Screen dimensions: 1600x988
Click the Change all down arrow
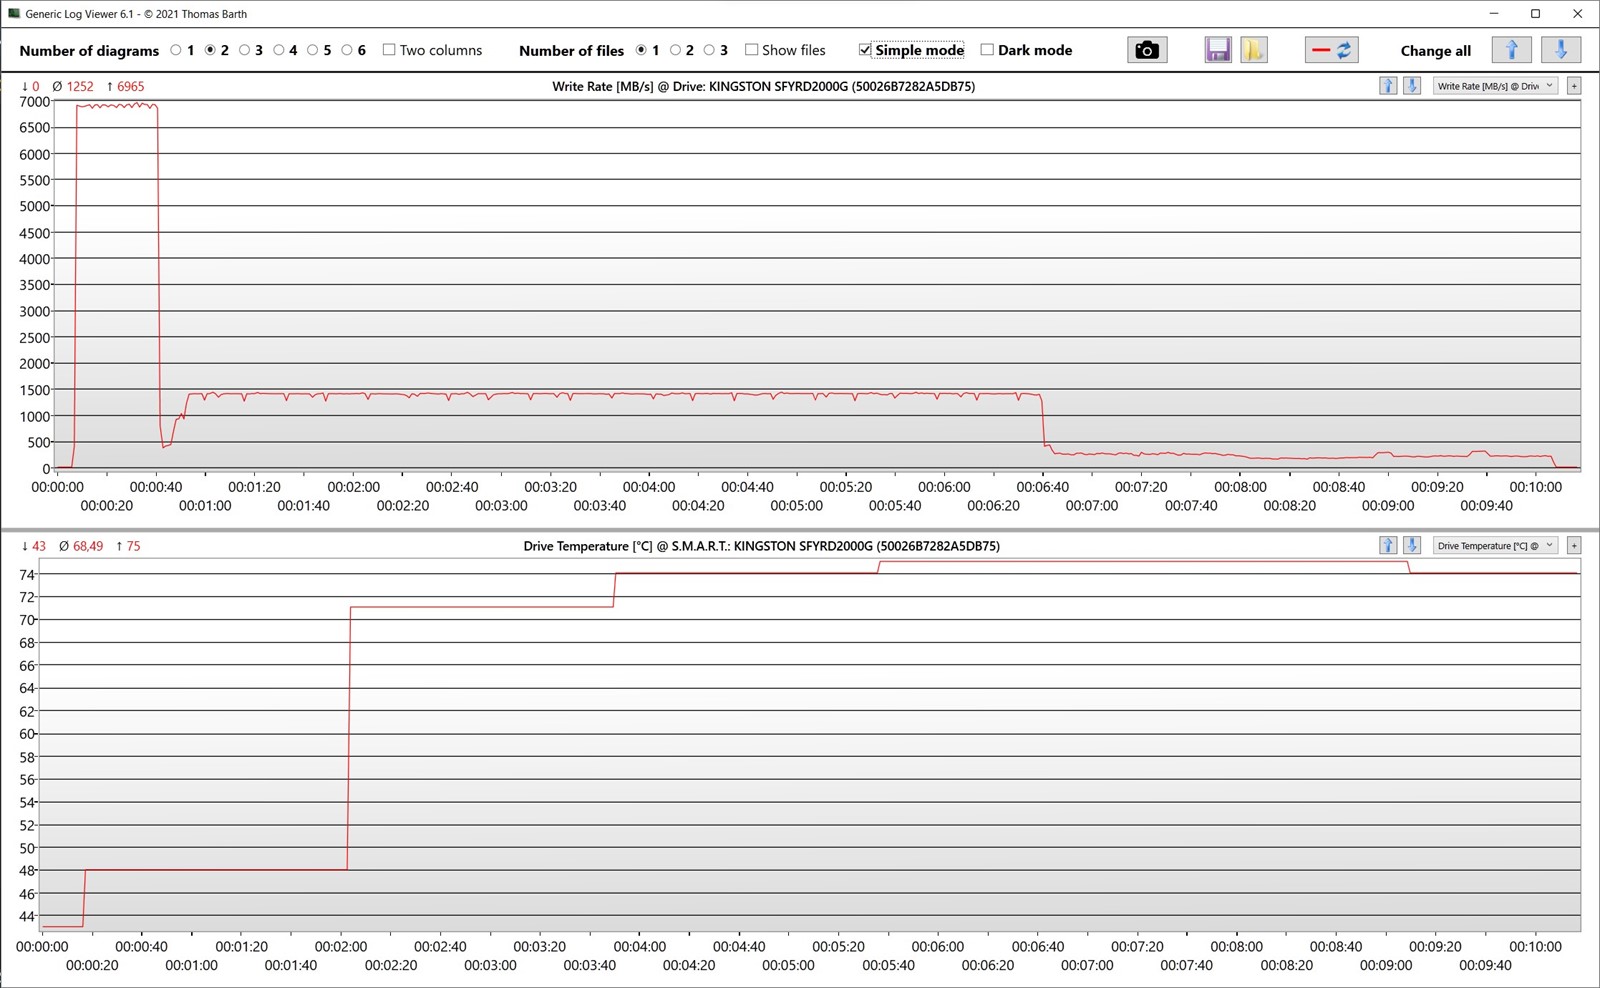(x=1560, y=50)
